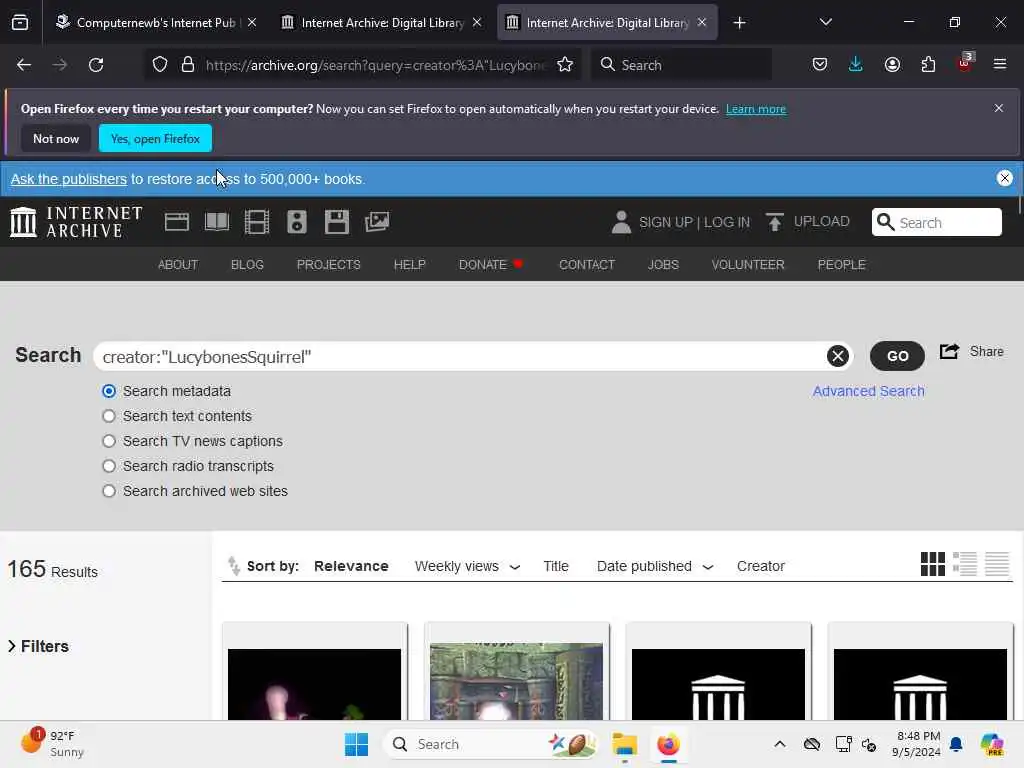
Task: Toggle the sort direction arrows
Action: (233, 566)
